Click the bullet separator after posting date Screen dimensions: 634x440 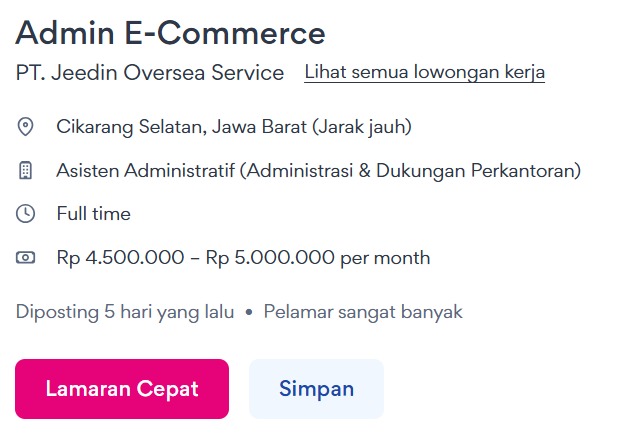click(249, 312)
